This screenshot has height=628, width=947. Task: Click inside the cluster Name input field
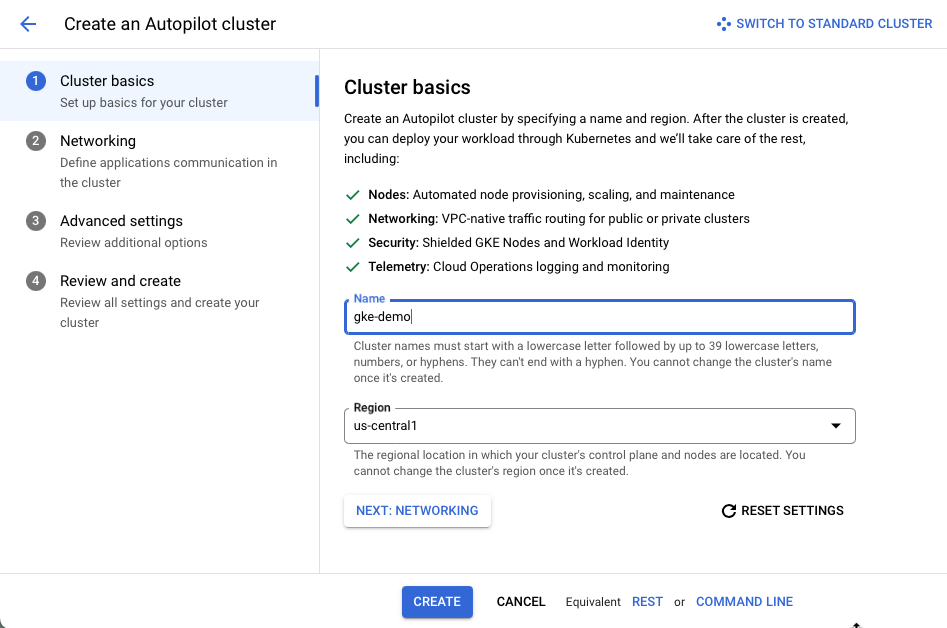tap(600, 316)
